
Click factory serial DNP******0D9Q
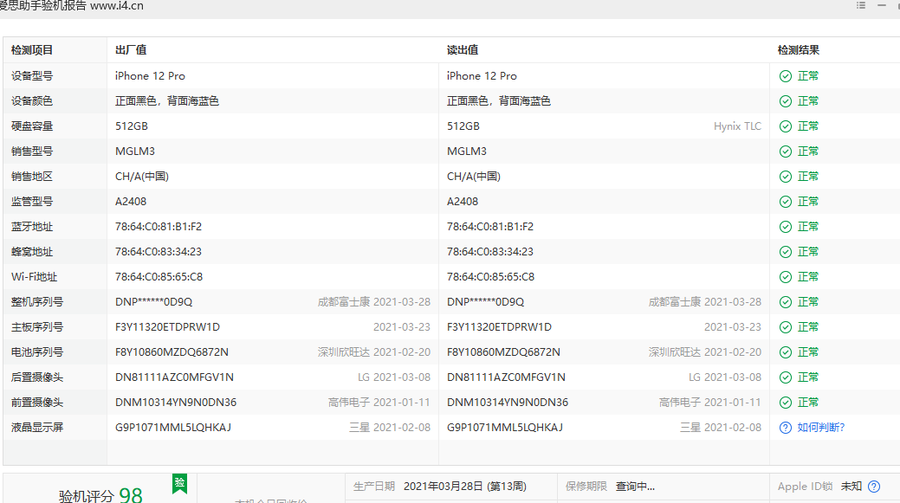click(154, 301)
